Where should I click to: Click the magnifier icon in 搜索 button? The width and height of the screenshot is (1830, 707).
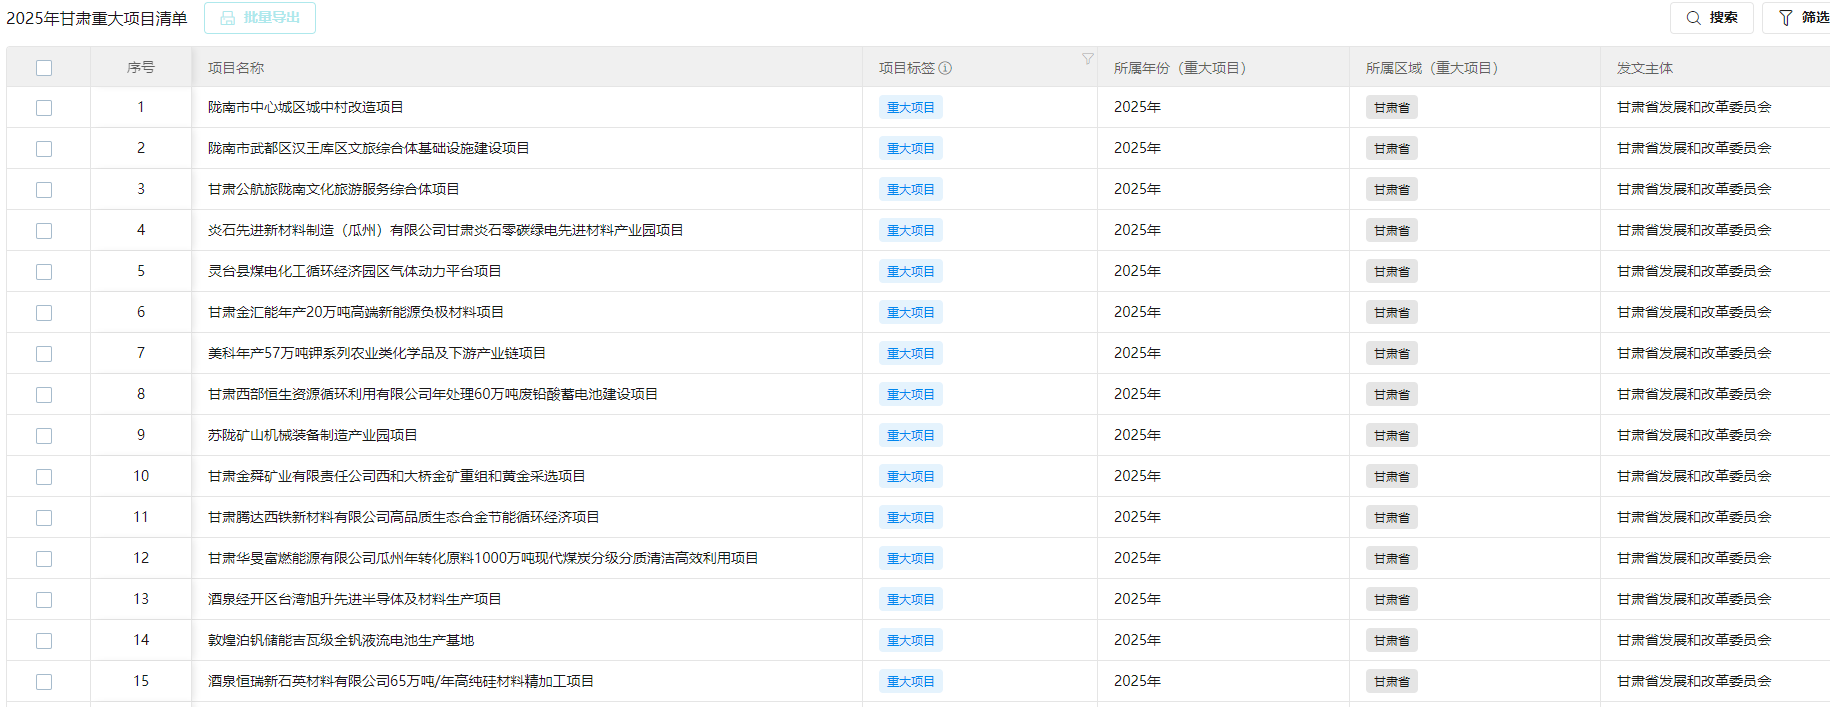tap(1693, 18)
